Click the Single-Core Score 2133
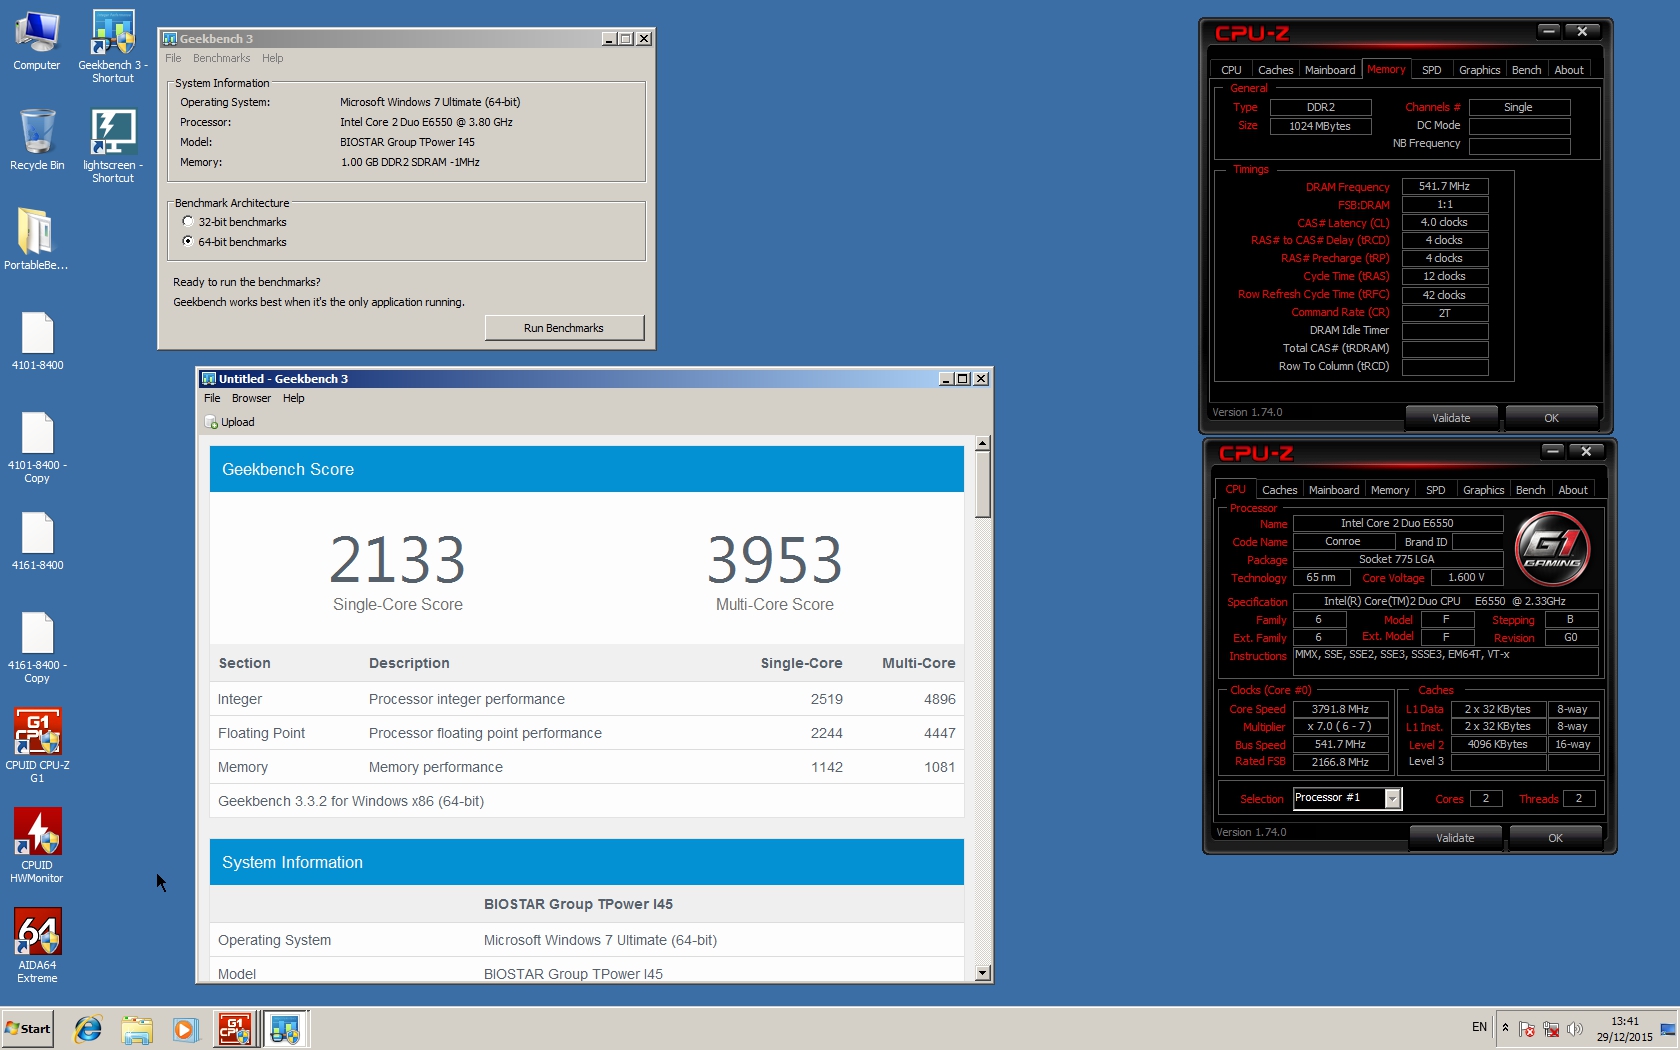 397,559
